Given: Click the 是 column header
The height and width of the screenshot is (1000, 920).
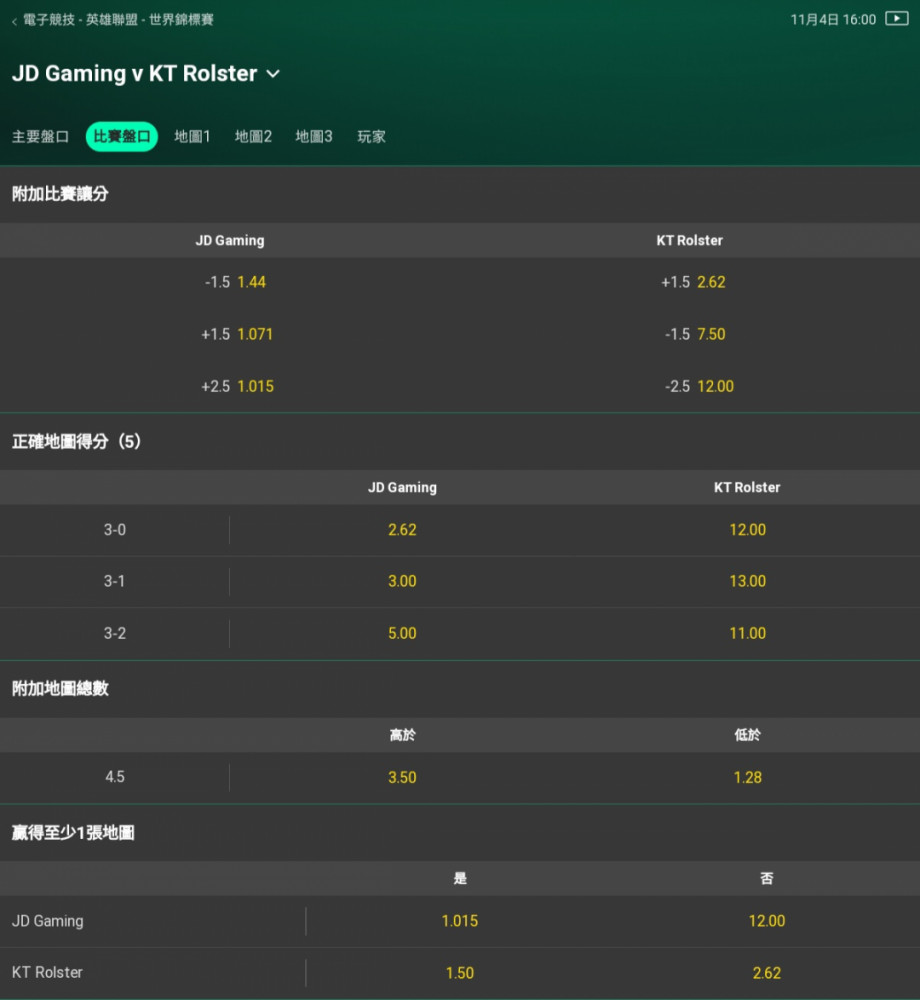Looking at the screenshot, I should pos(460,879).
